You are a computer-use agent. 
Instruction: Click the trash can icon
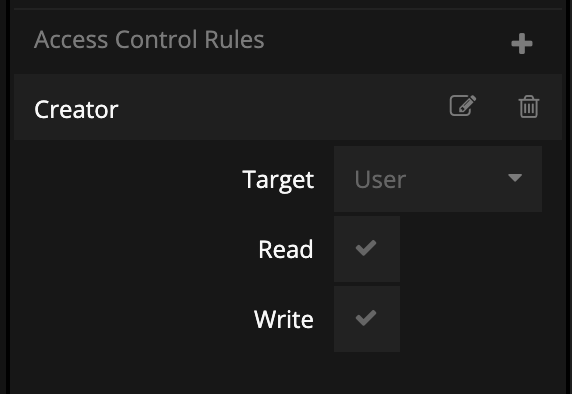point(529,107)
